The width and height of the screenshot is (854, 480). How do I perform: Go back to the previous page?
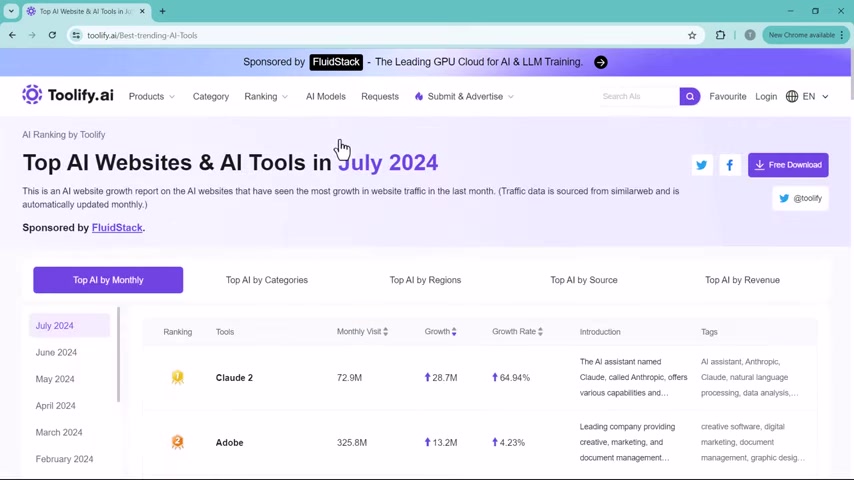pyautogui.click(x=12, y=35)
